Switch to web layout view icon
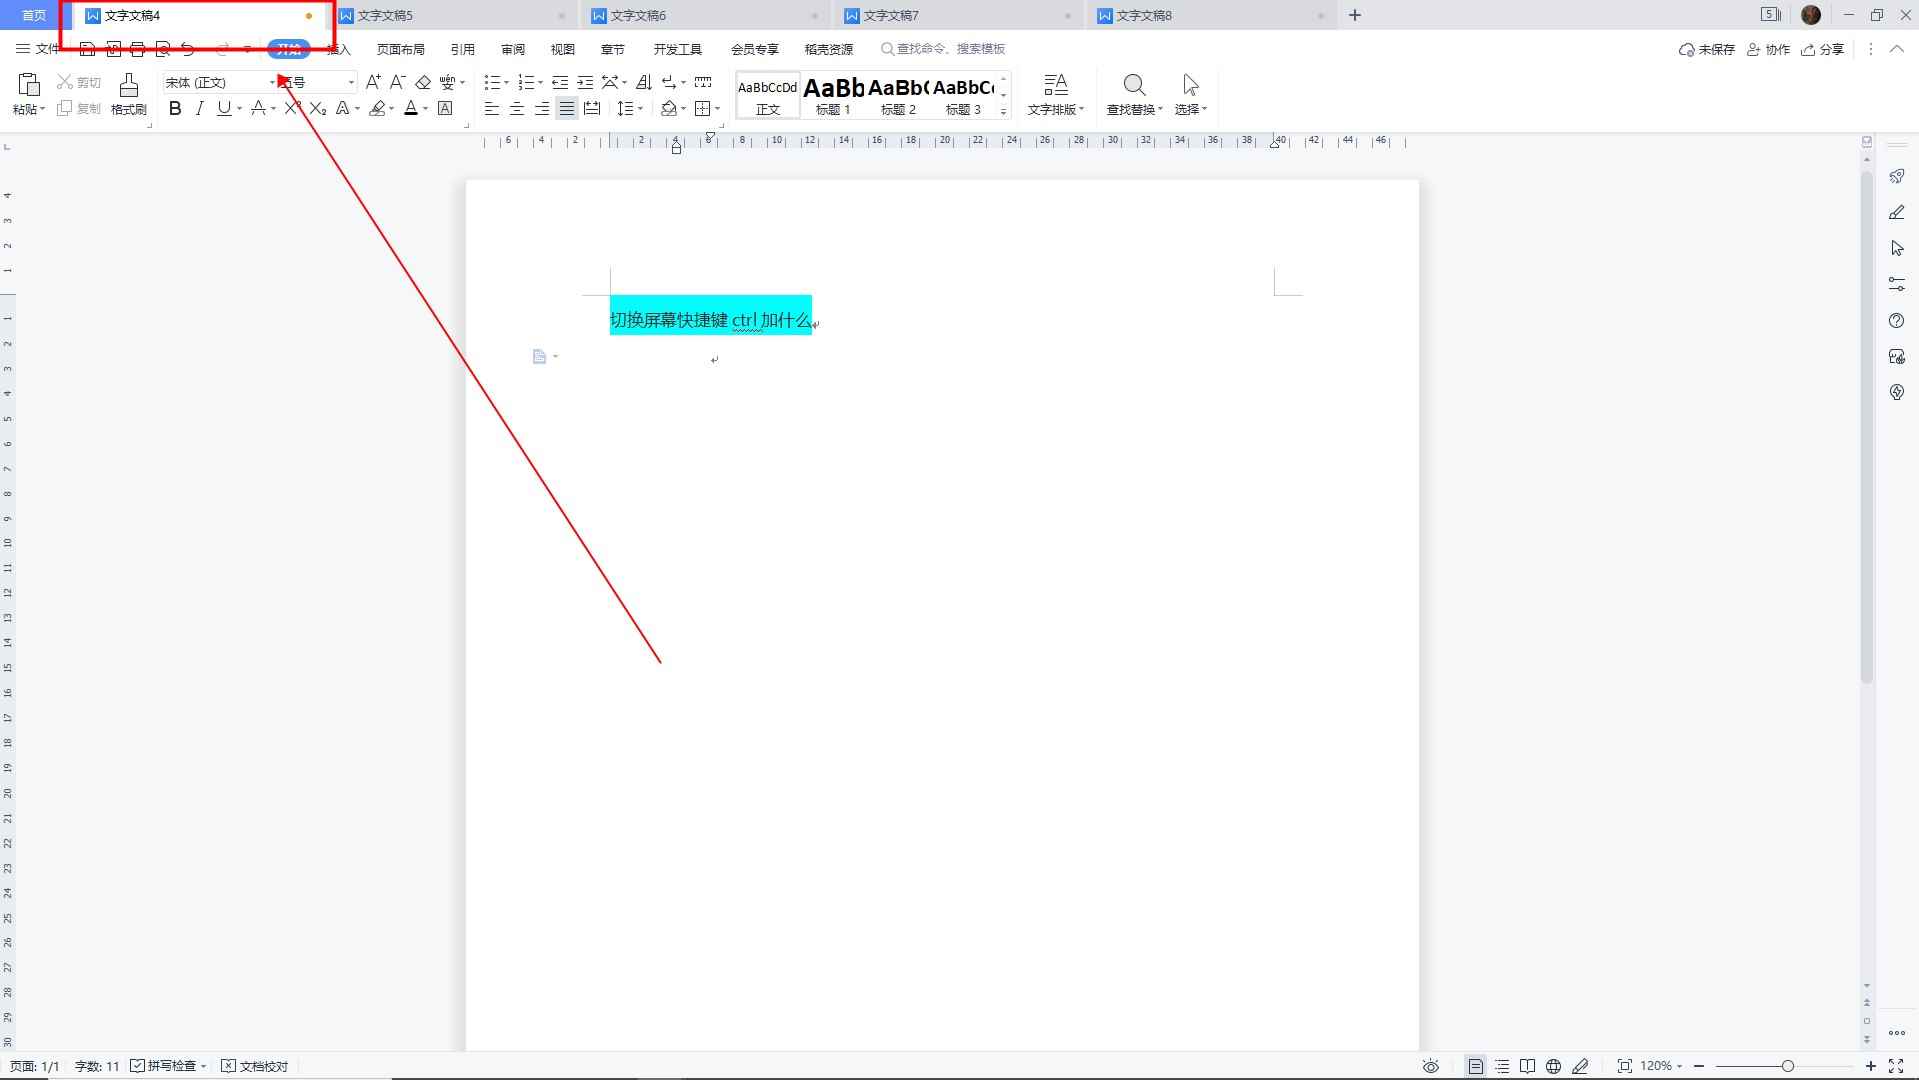Viewport: 1919px width, 1080px height. (1553, 1066)
